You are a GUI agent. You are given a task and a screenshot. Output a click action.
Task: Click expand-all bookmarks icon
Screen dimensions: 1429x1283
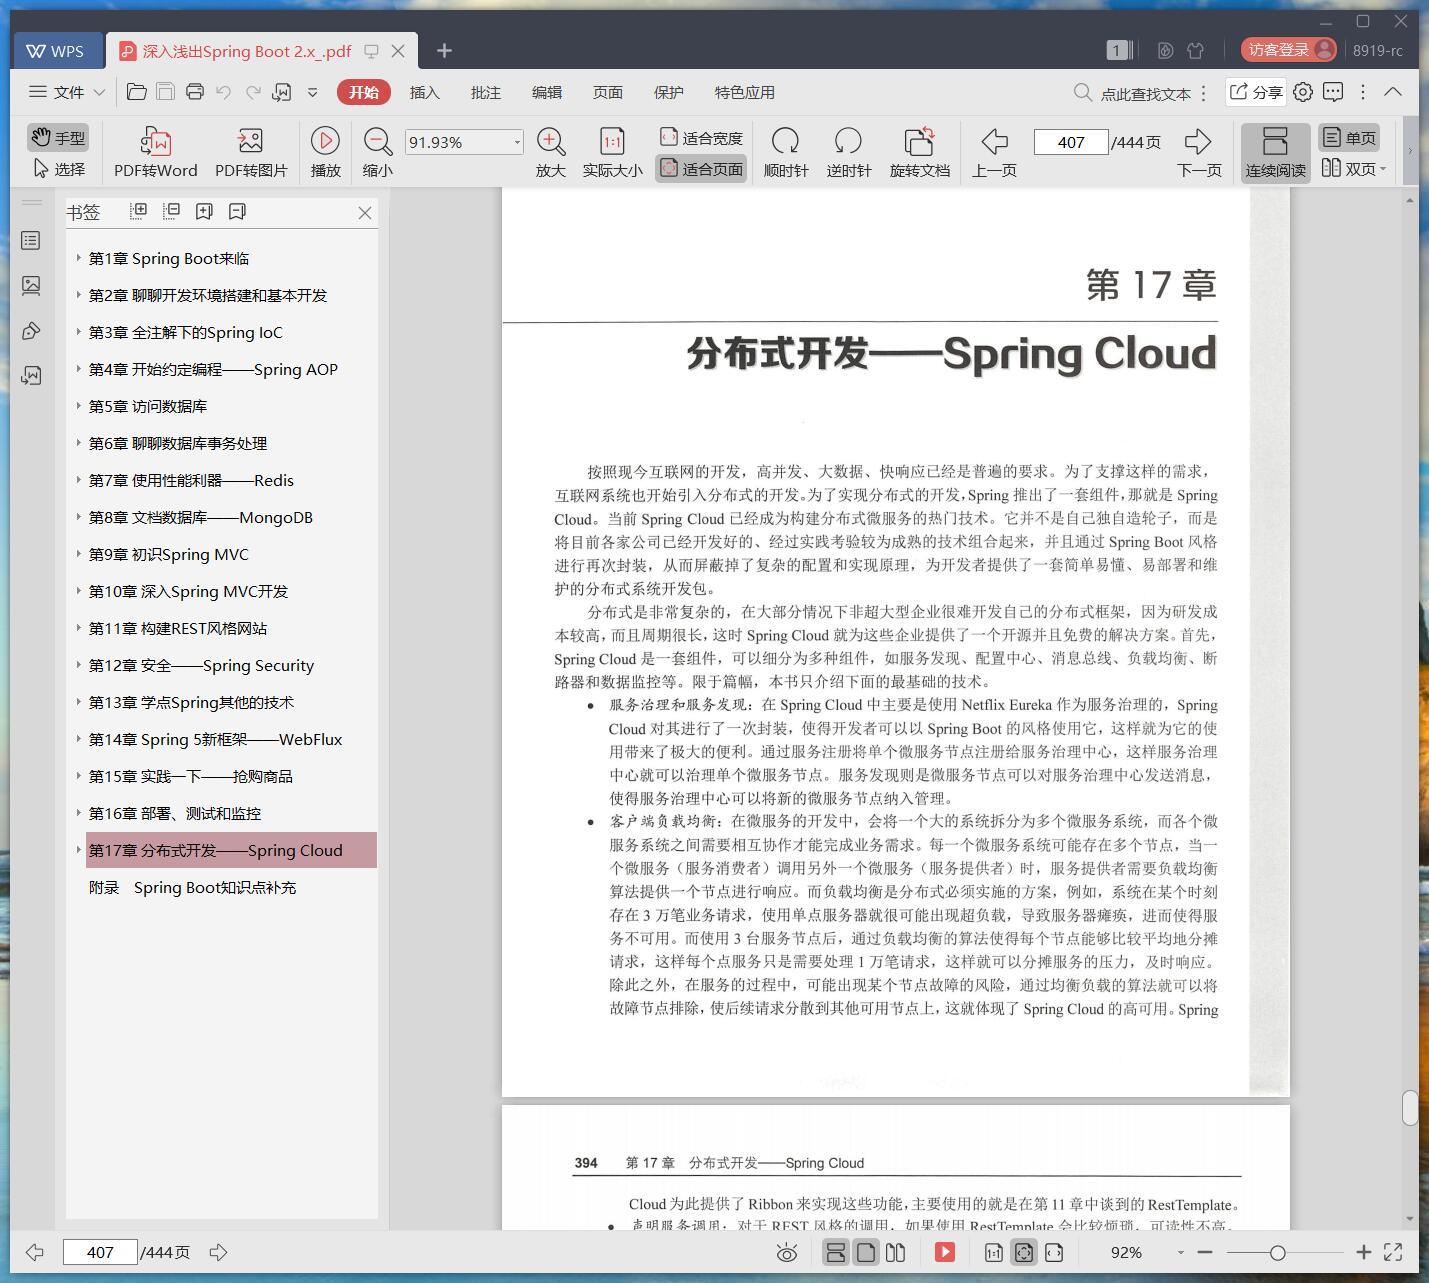139,211
